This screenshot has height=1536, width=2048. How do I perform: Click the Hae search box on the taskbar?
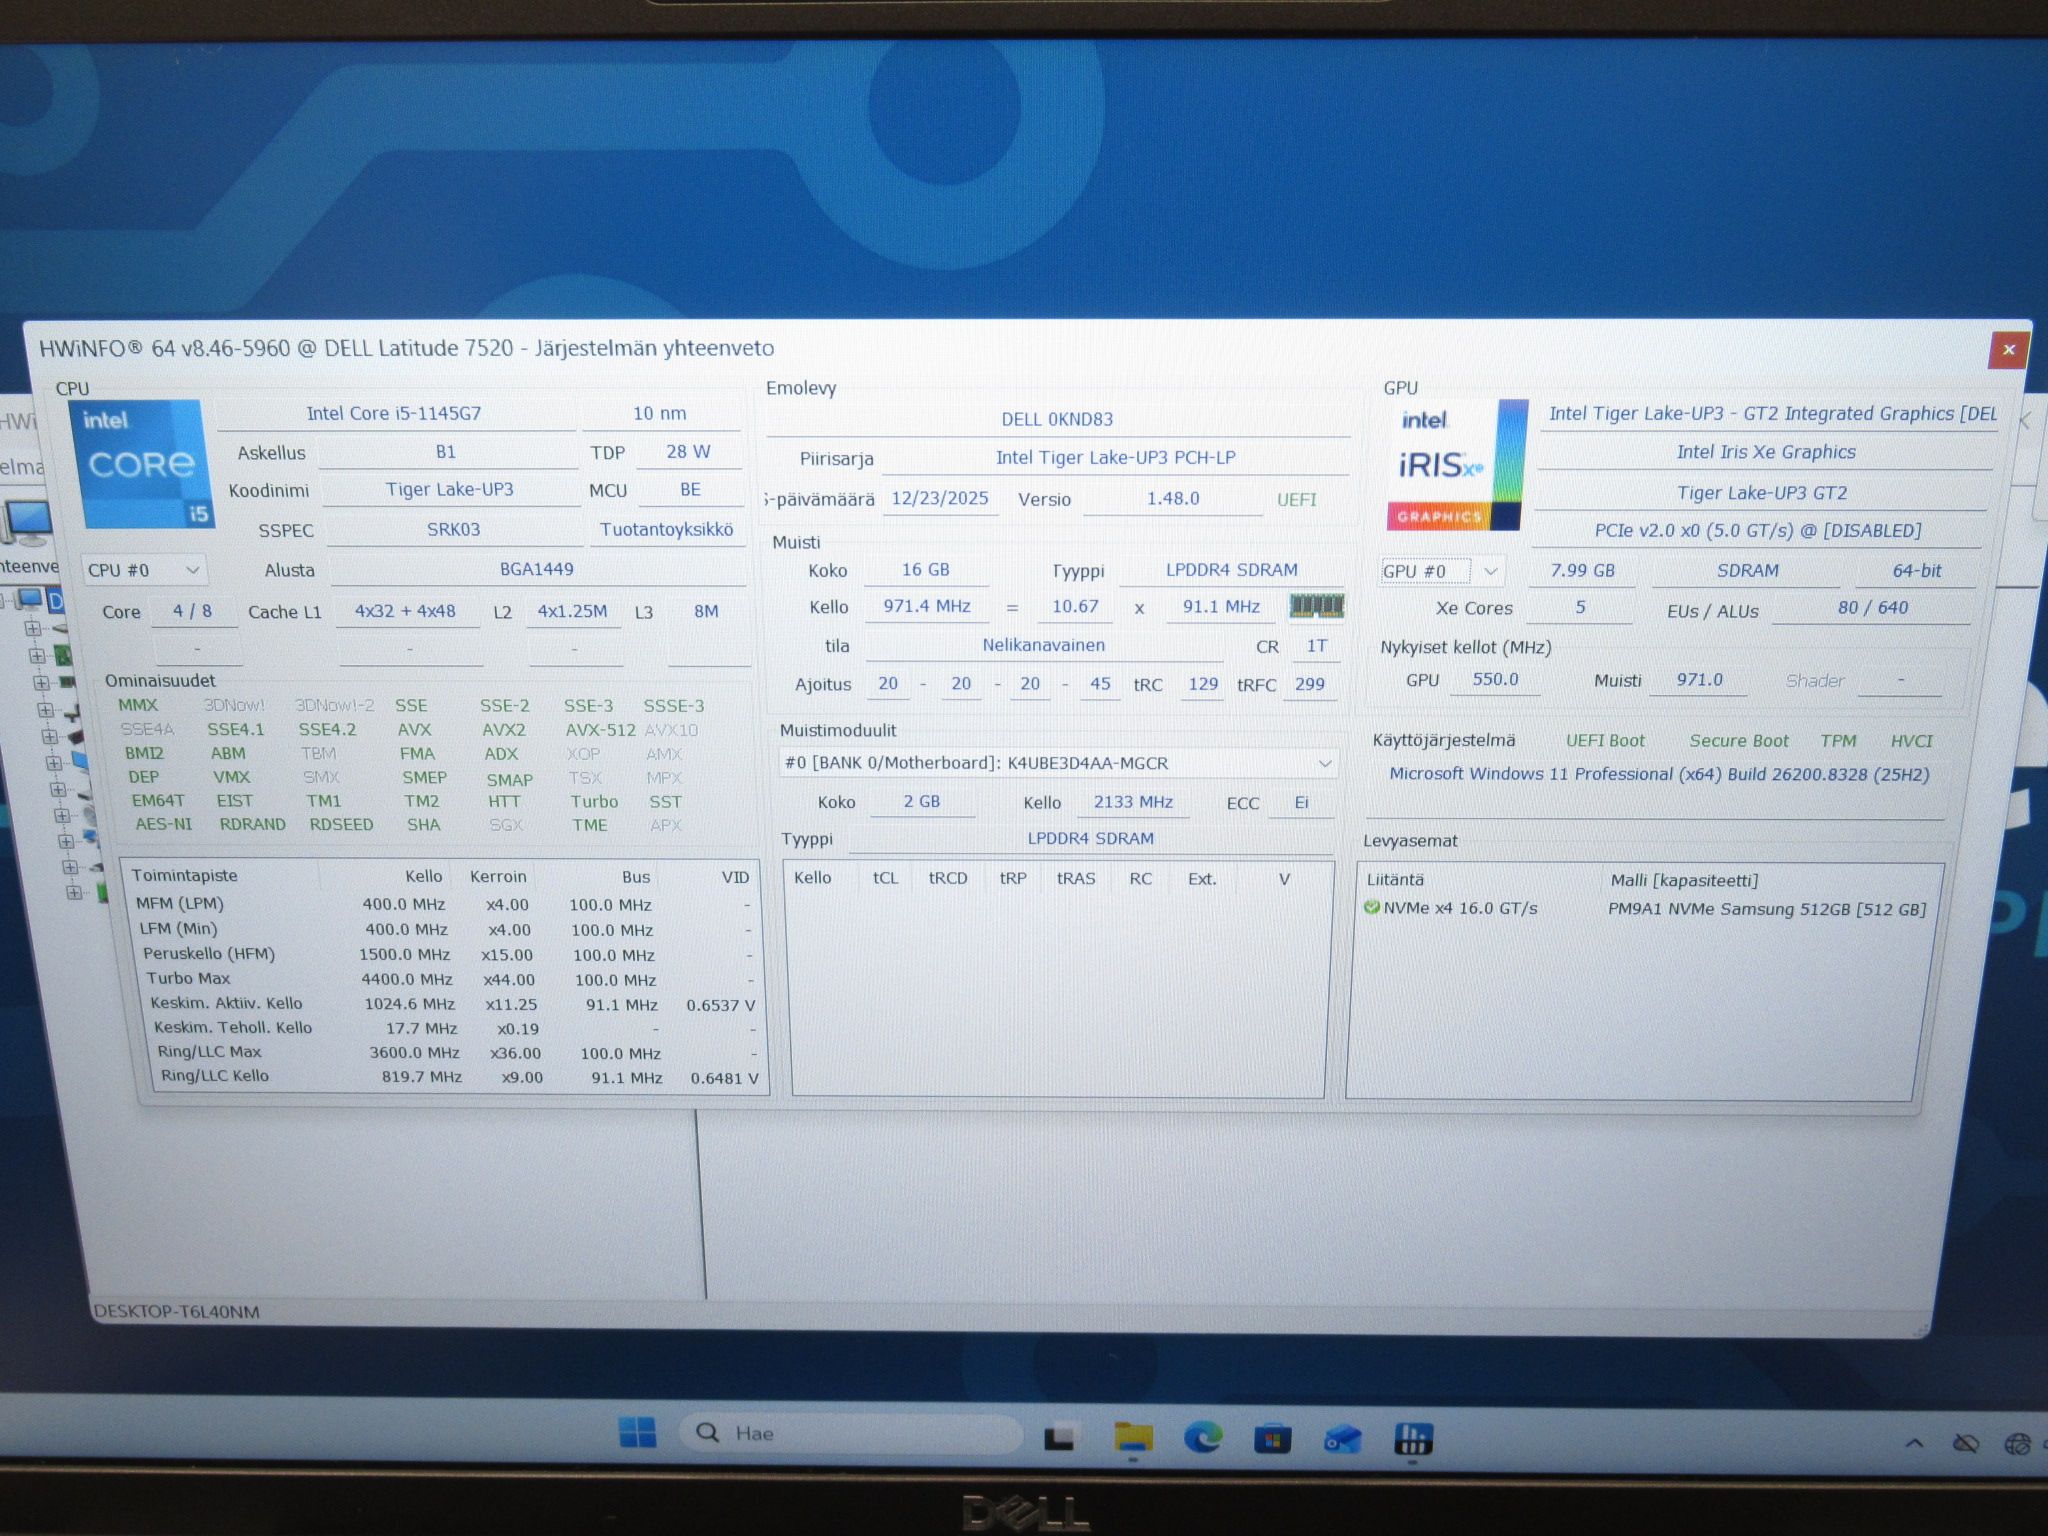coord(850,1433)
